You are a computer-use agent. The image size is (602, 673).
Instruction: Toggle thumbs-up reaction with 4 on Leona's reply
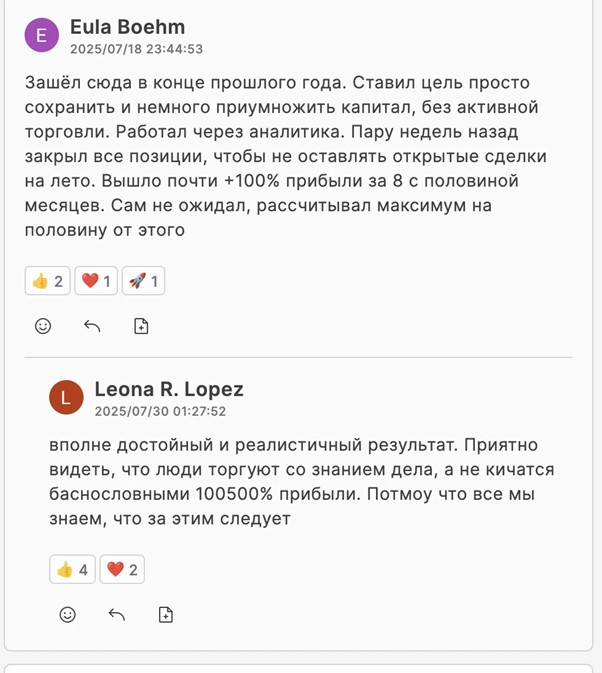click(x=72, y=569)
